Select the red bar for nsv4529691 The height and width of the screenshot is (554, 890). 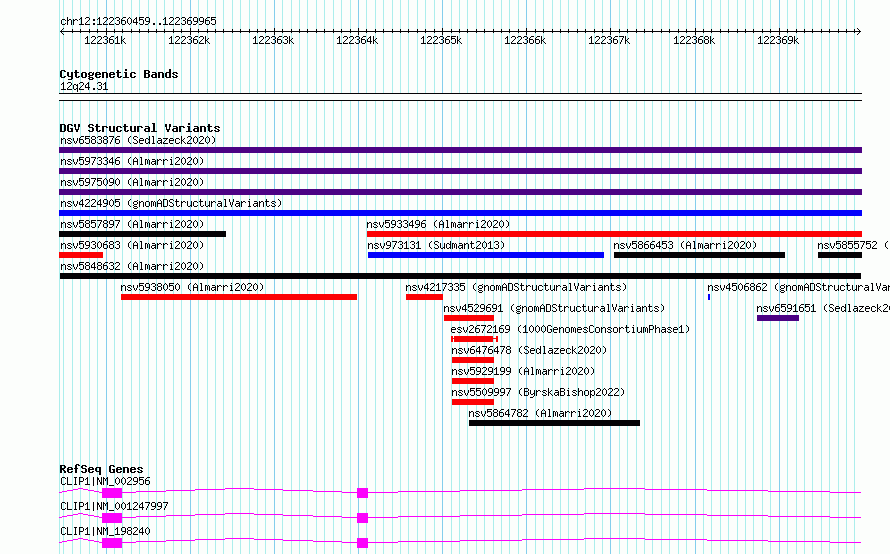(x=469, y=318)
